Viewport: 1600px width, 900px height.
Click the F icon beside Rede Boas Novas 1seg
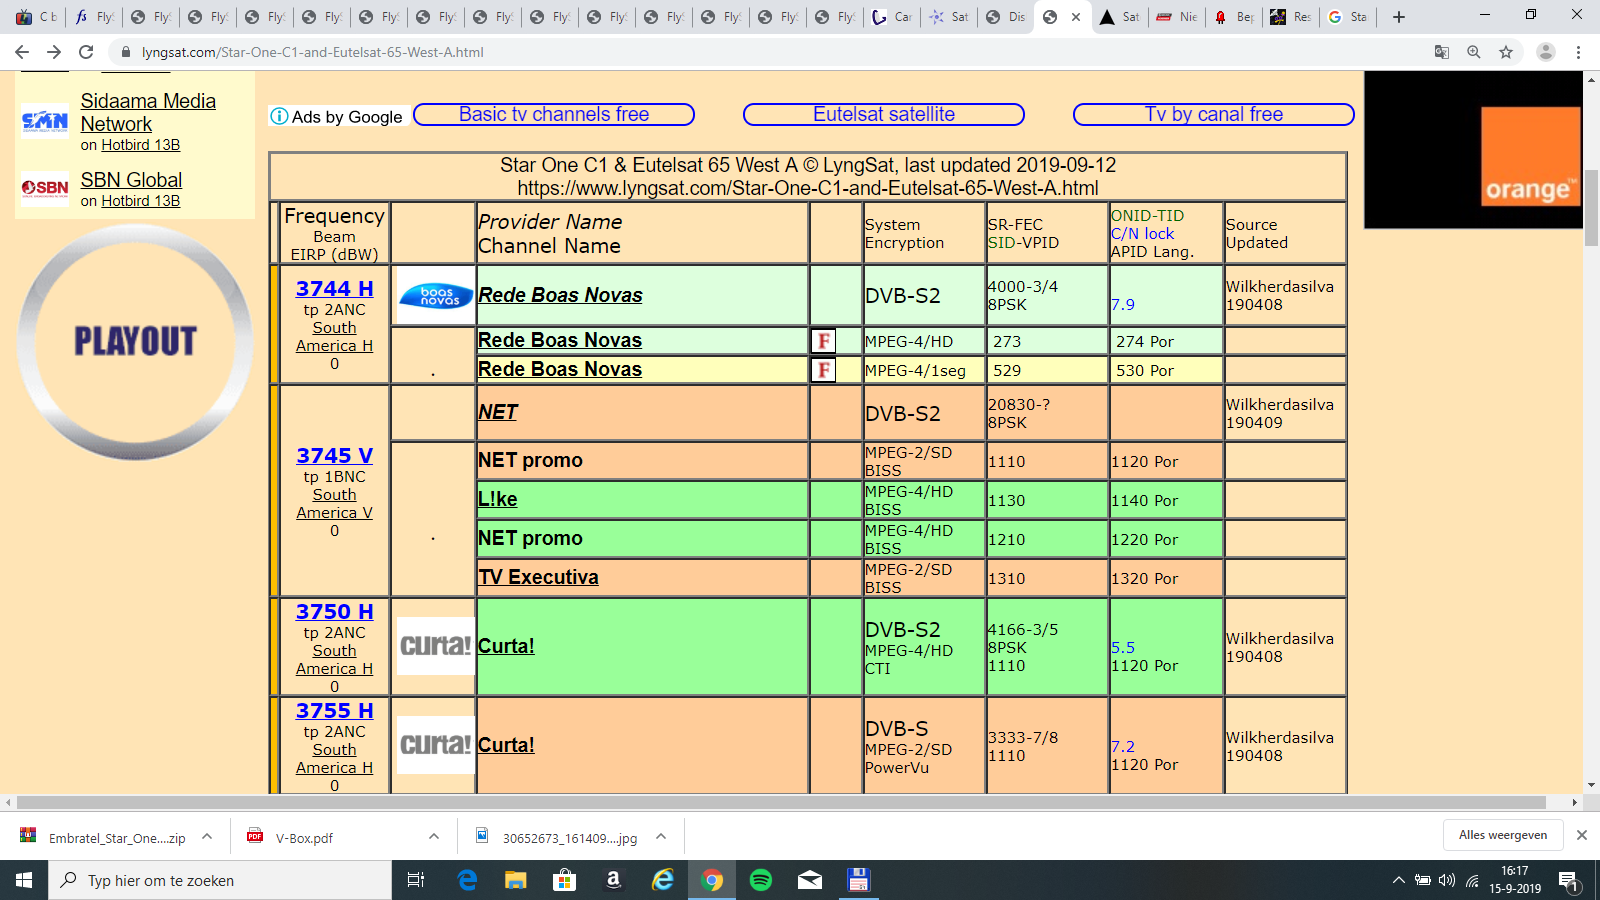(x=823, y=370)
